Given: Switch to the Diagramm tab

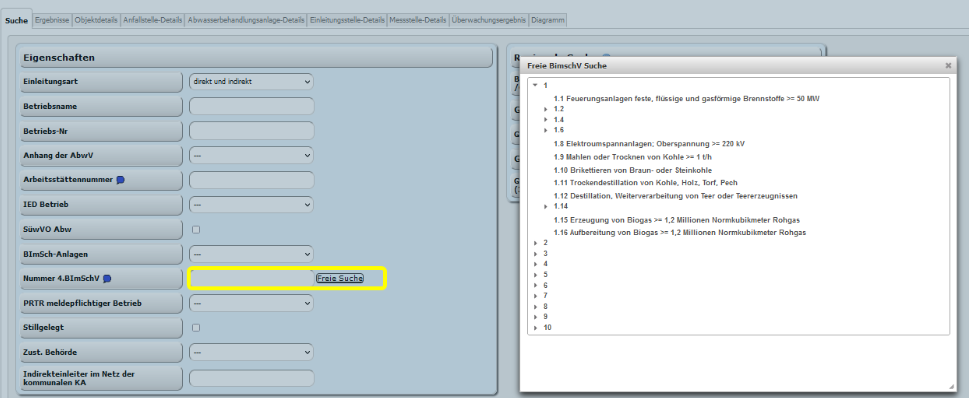Looking at the screenshot, I should pyautogui.click(x=547, y=20).
